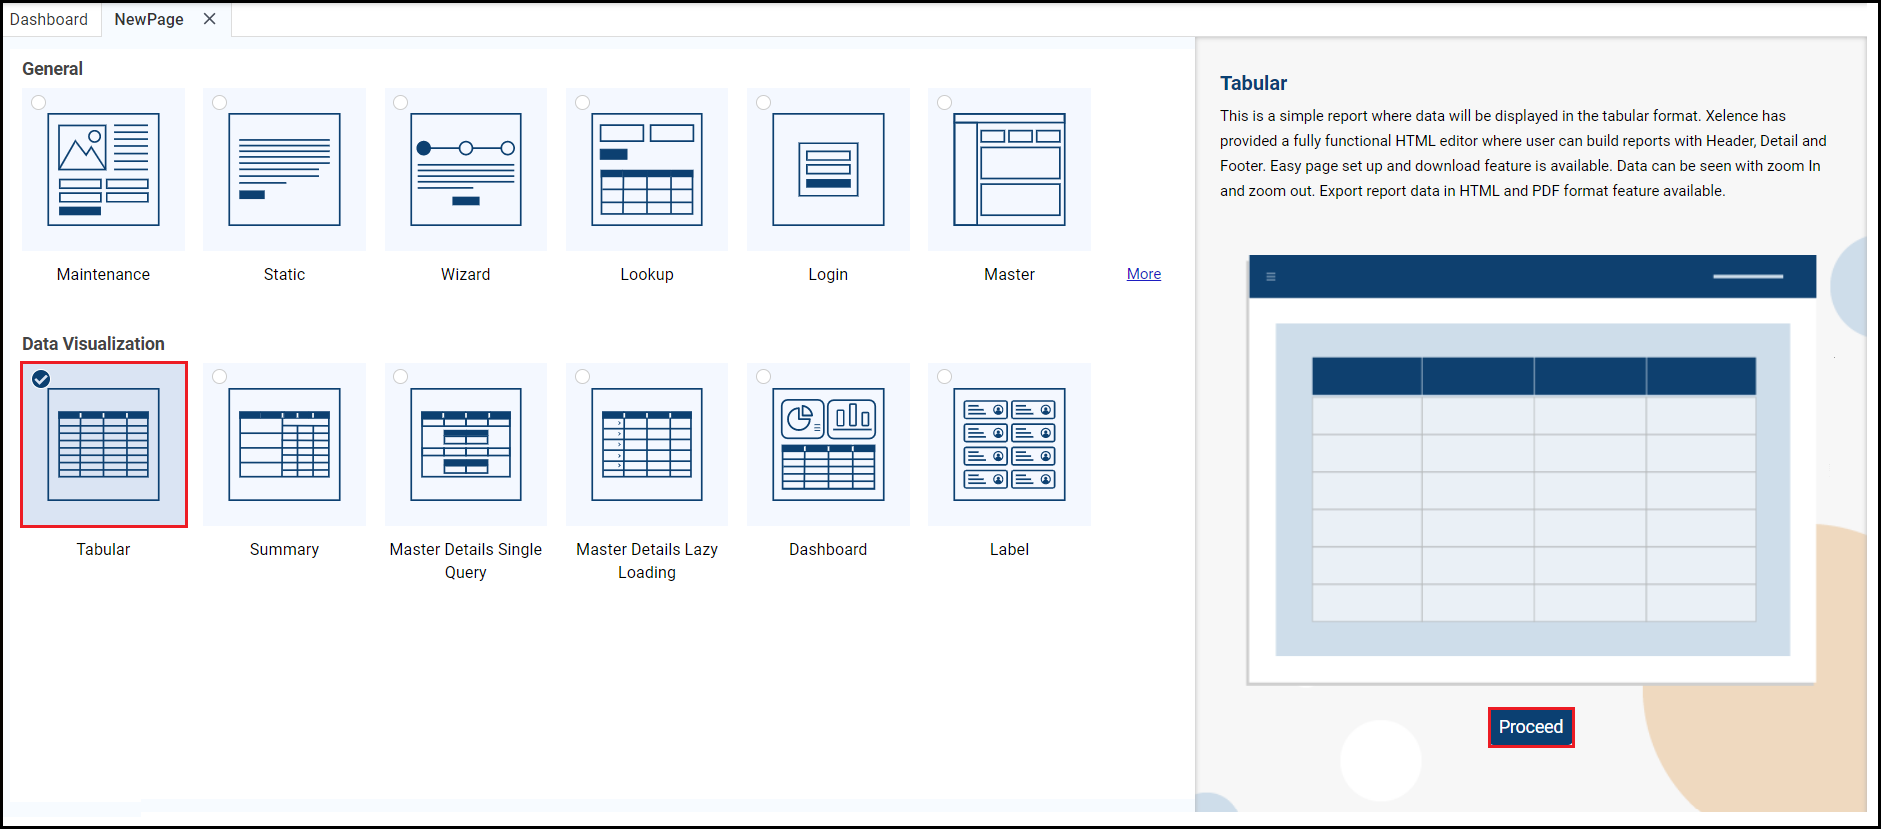Check the Login radio button
The width and height of the screenshot is (1882, 830).
point(763,102)
